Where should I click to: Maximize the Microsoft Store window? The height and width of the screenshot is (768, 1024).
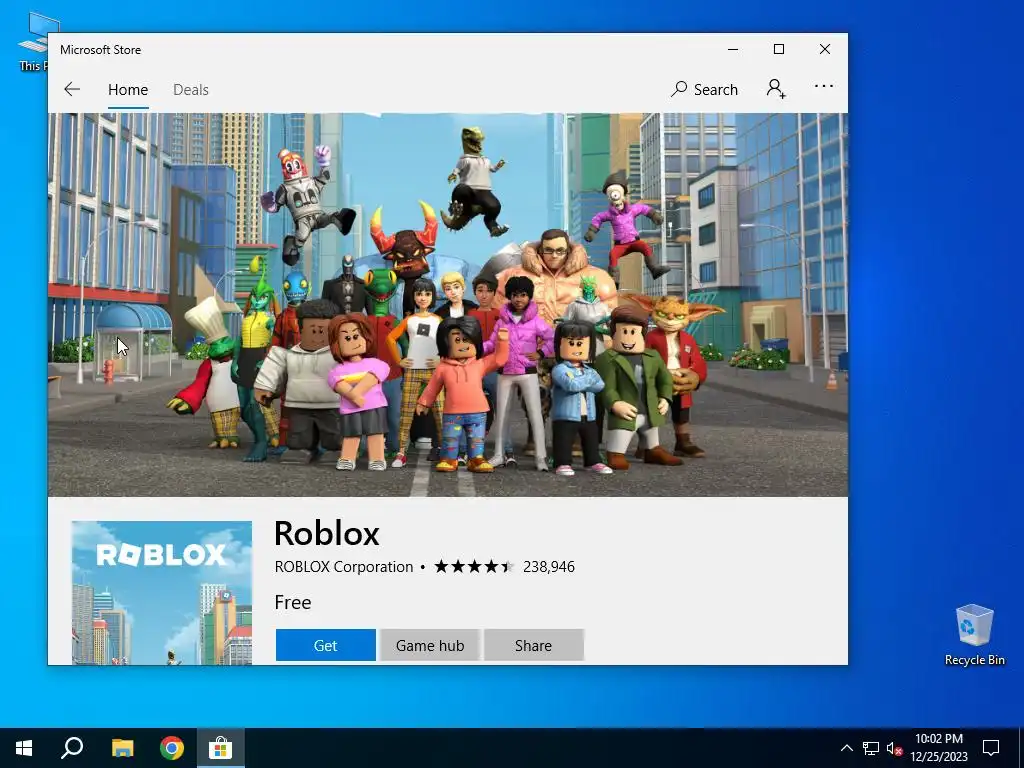point(778,49)
